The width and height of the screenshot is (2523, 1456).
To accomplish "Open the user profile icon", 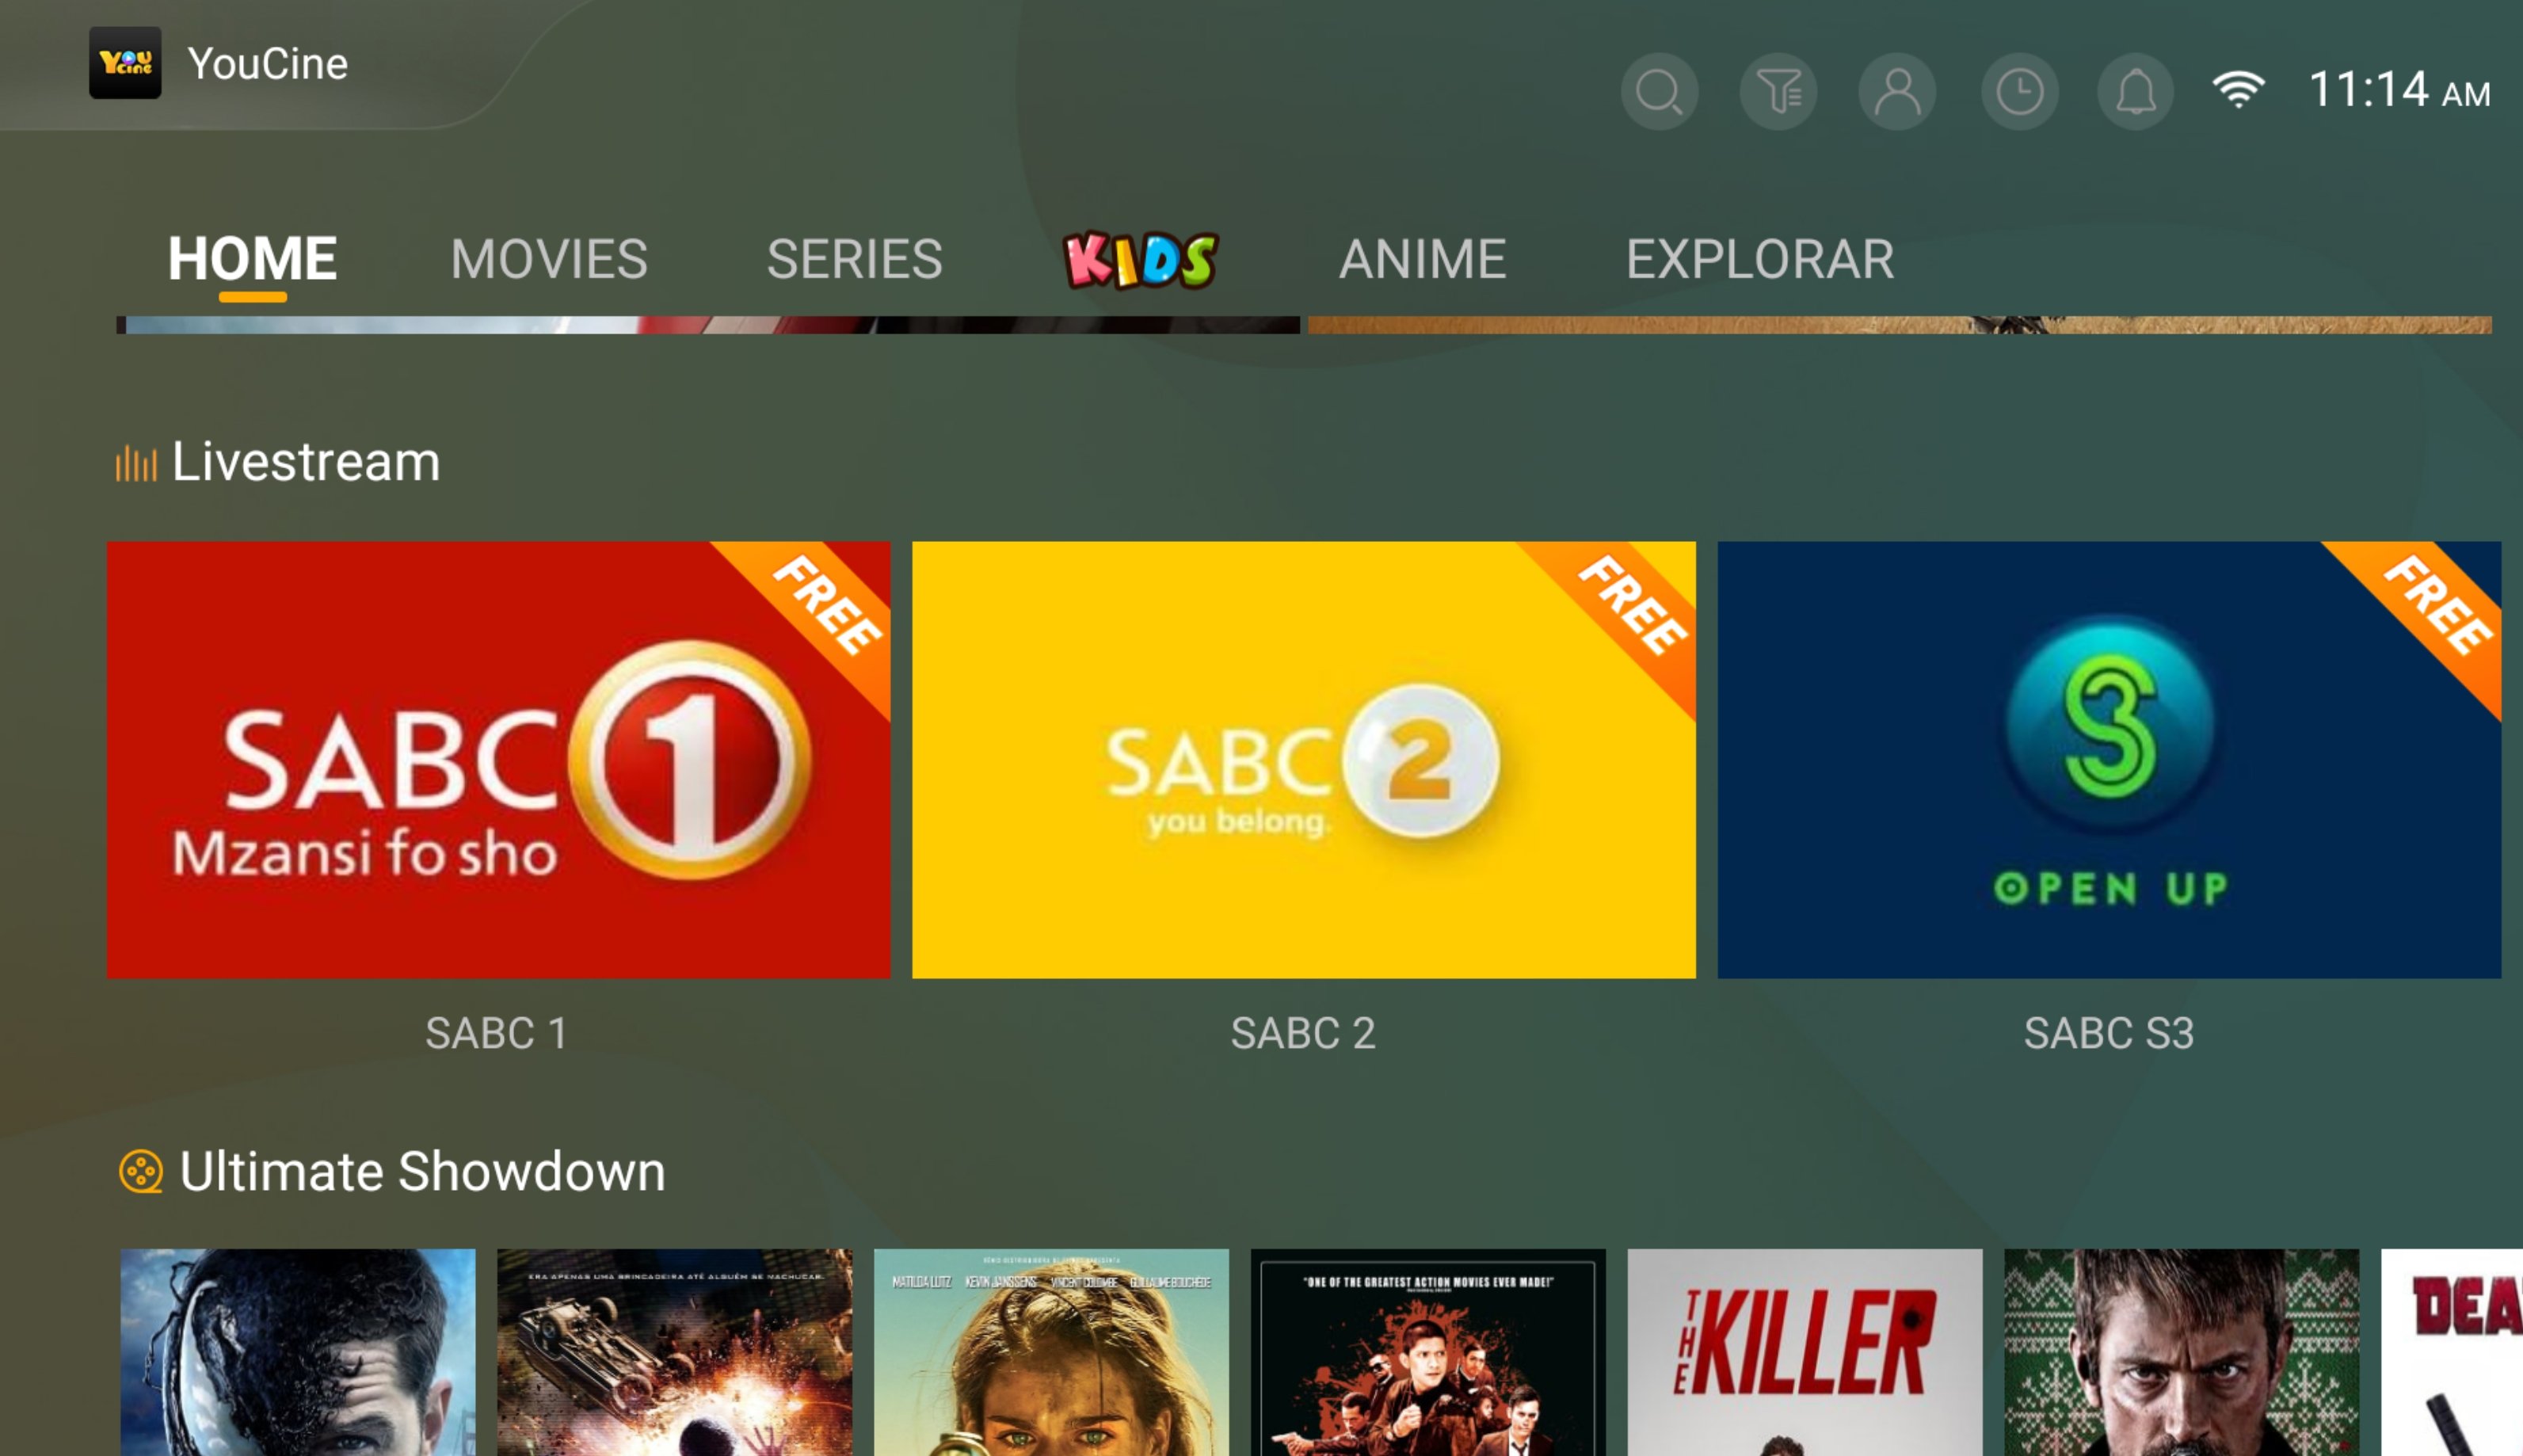I will point(1897,92).
